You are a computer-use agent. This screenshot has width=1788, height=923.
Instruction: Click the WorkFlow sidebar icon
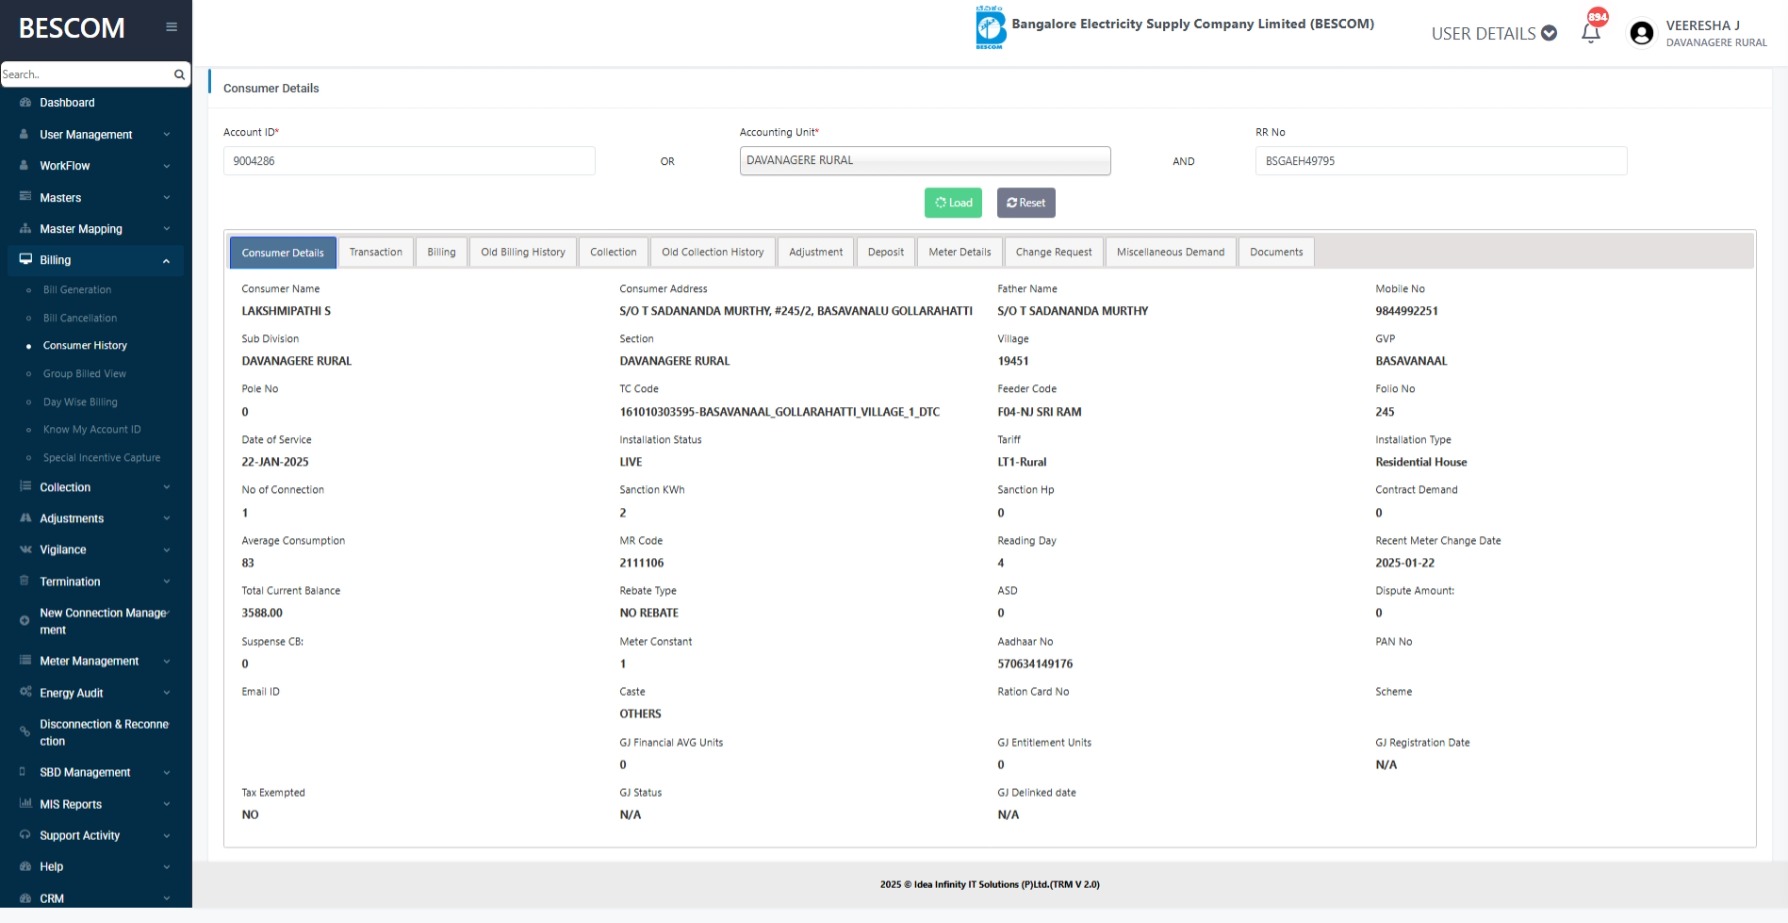[x=25, y=166]
